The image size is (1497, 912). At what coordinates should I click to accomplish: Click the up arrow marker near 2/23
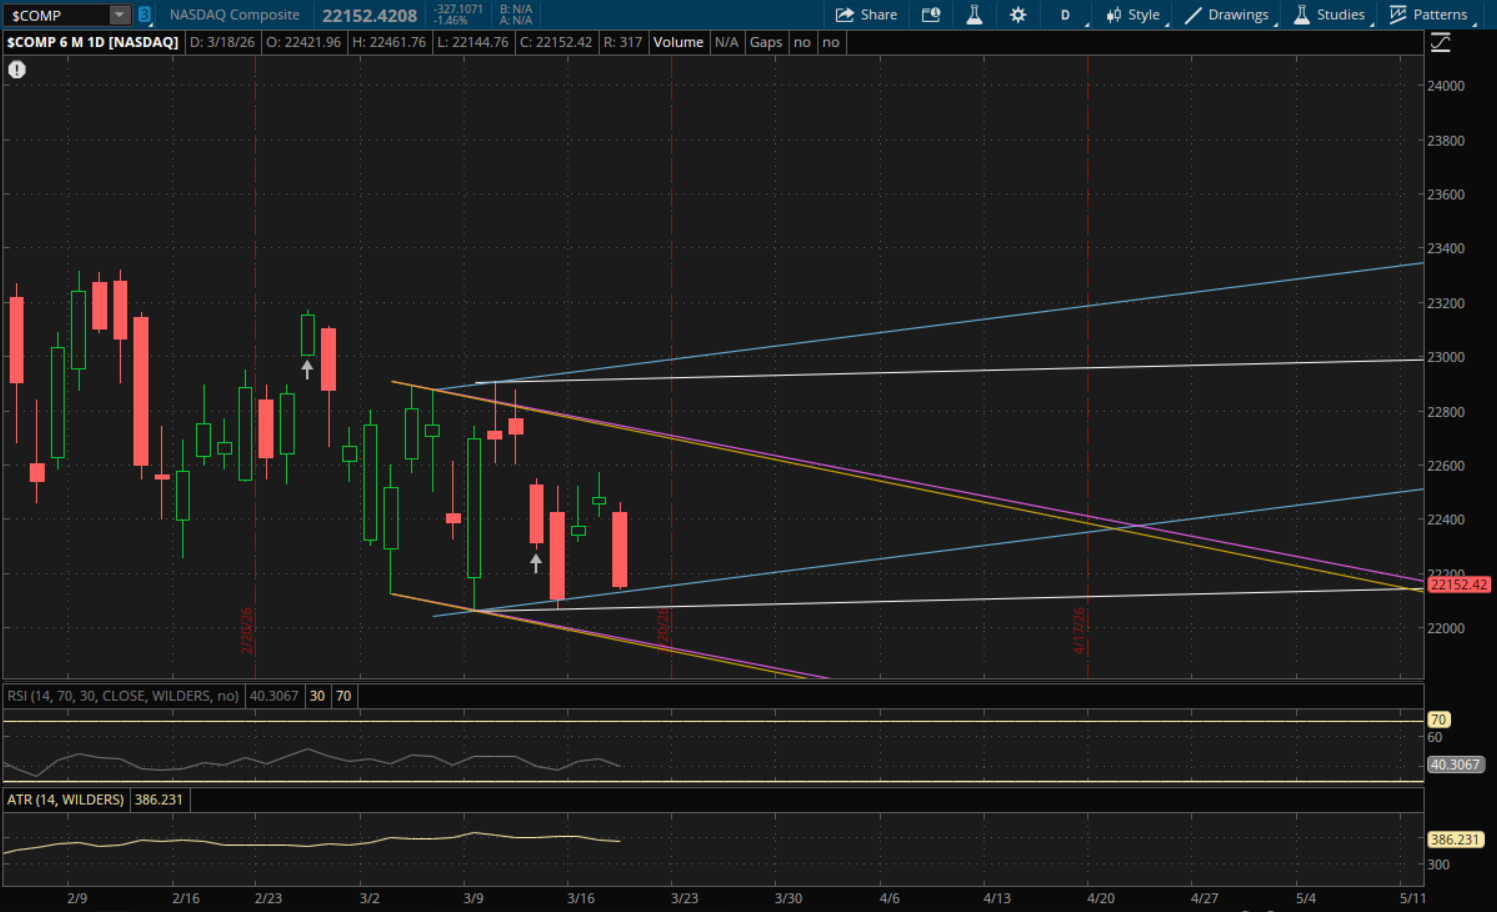point(307,369)
